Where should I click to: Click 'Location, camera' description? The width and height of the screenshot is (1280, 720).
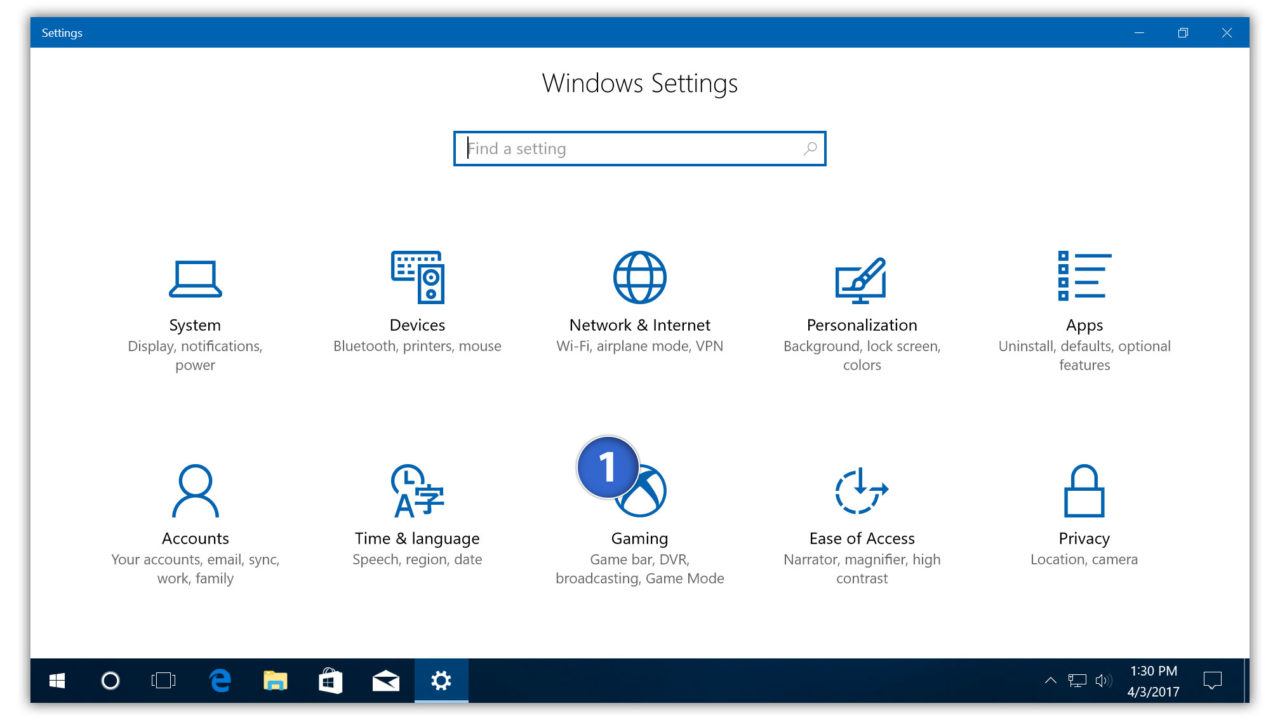(x=1084, y=560)
